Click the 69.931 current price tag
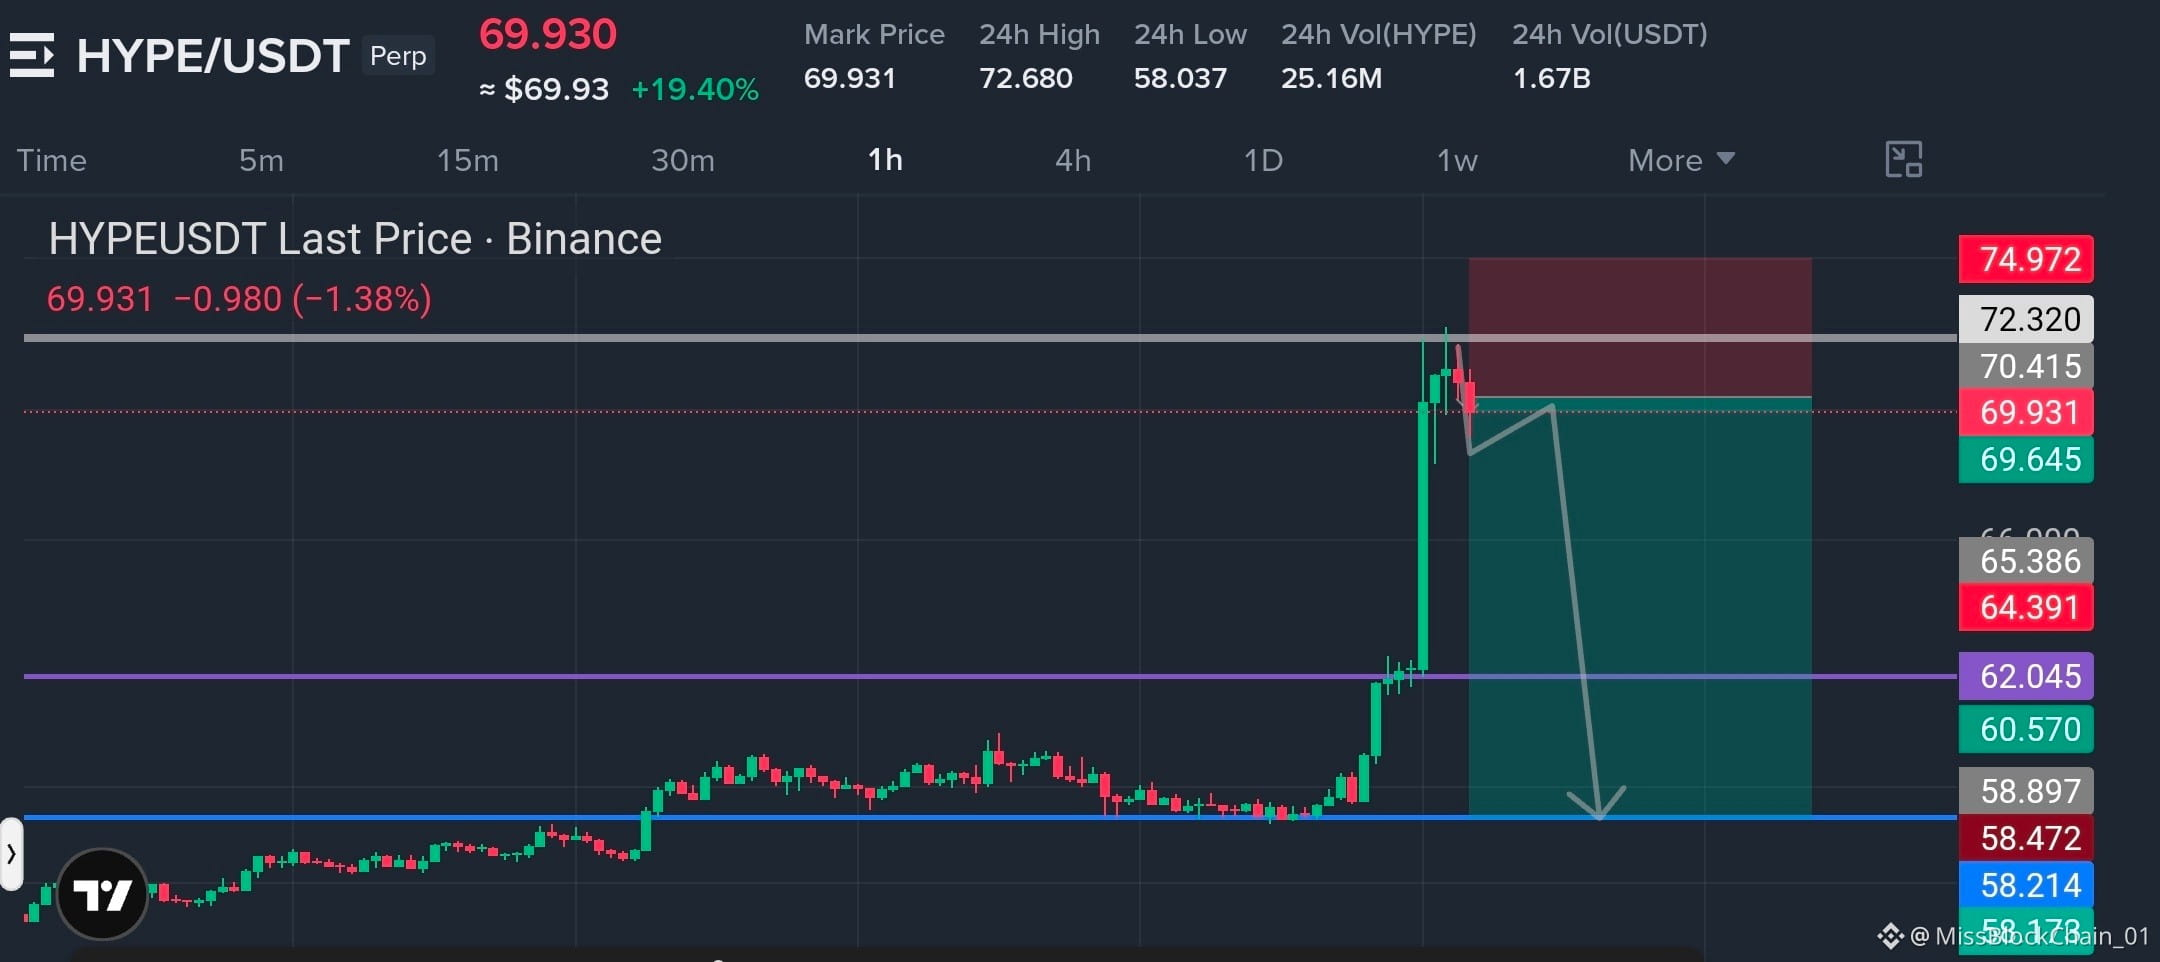The image size is (2160, 962). coord(2026,412)
